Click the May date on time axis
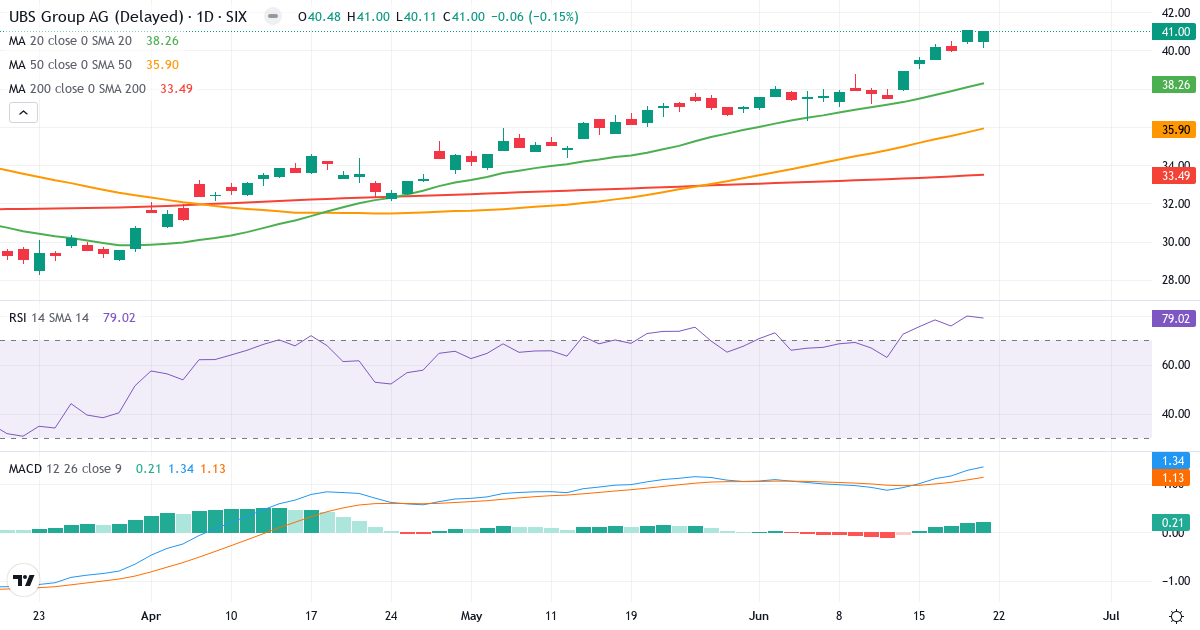The image size is (1200, 630). [471, 615]
